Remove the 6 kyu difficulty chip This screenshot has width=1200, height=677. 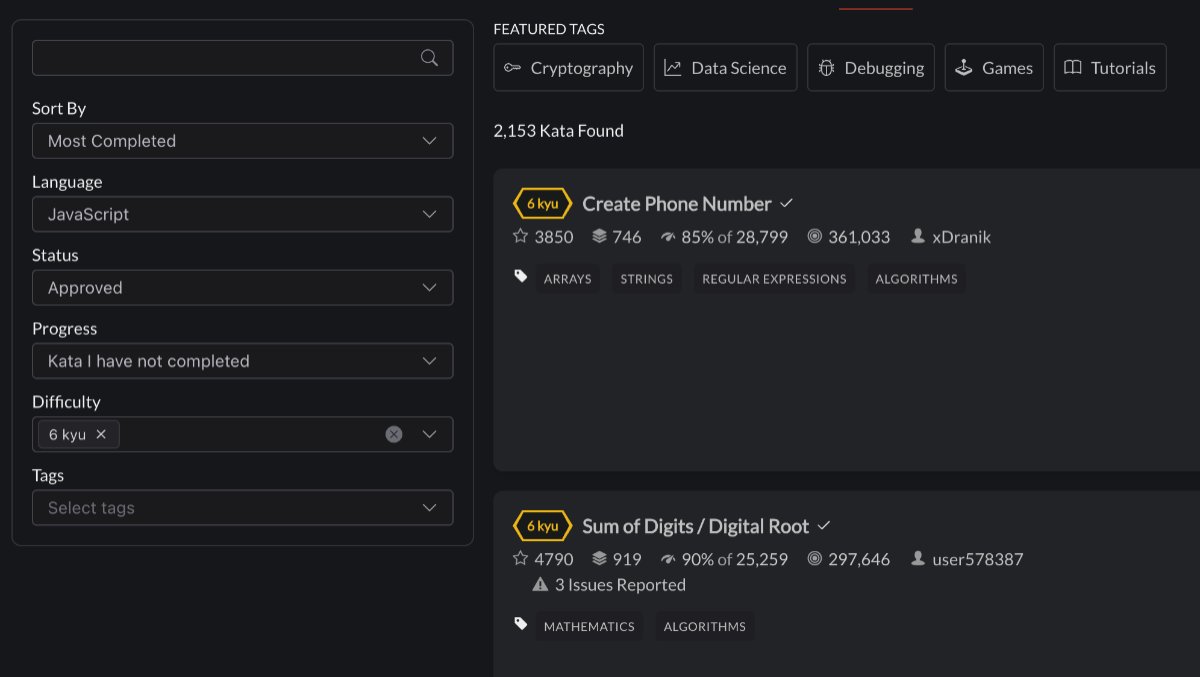click(101, 434)
